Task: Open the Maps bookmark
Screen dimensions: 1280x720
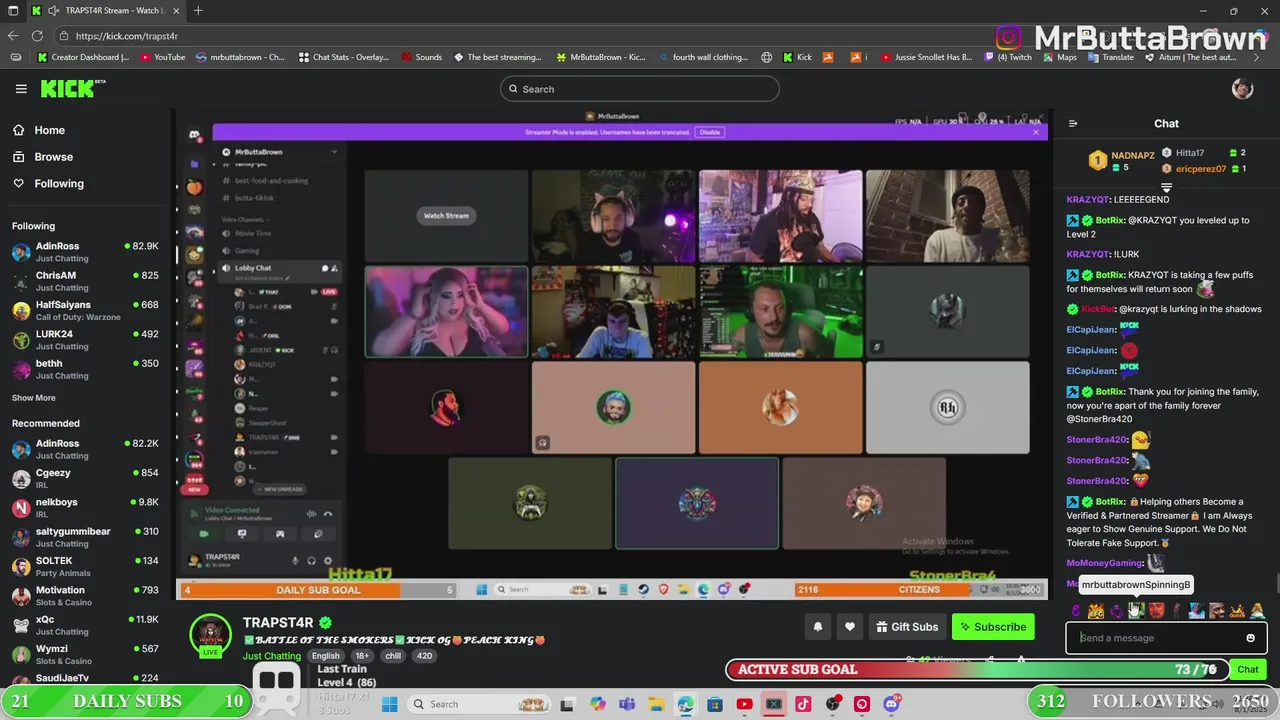Action: 1059,57
